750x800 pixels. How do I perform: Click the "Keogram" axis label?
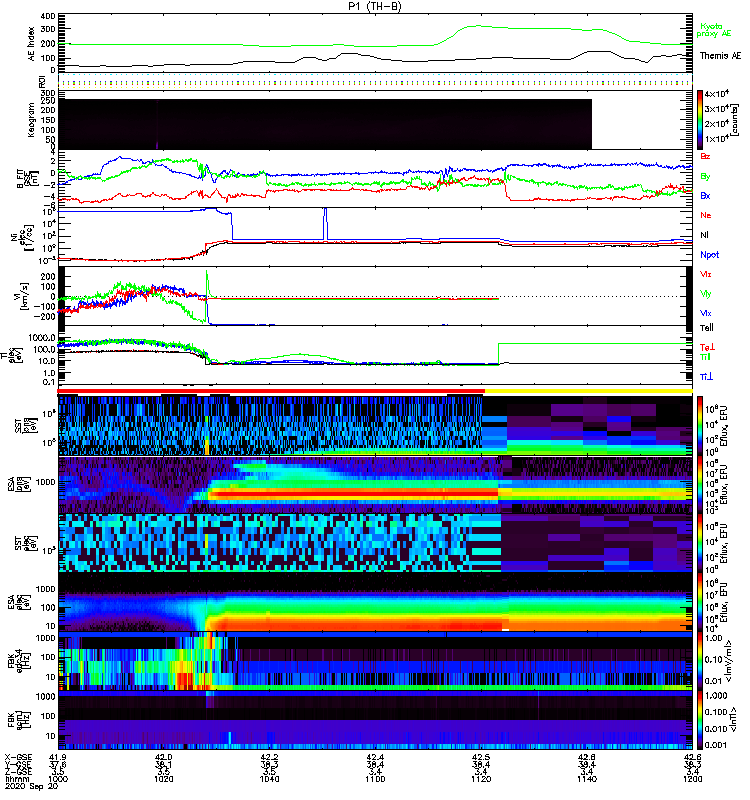tap(31, 120)
